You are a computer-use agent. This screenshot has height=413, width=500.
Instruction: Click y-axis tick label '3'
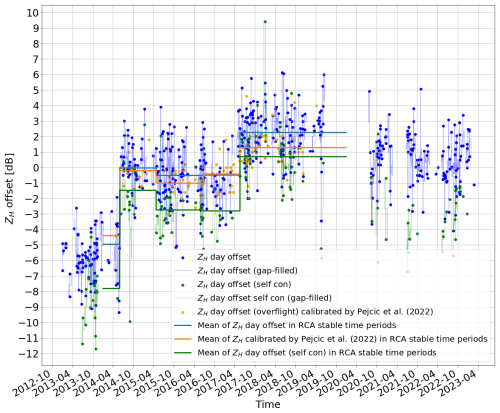click(x=36, y=121)
